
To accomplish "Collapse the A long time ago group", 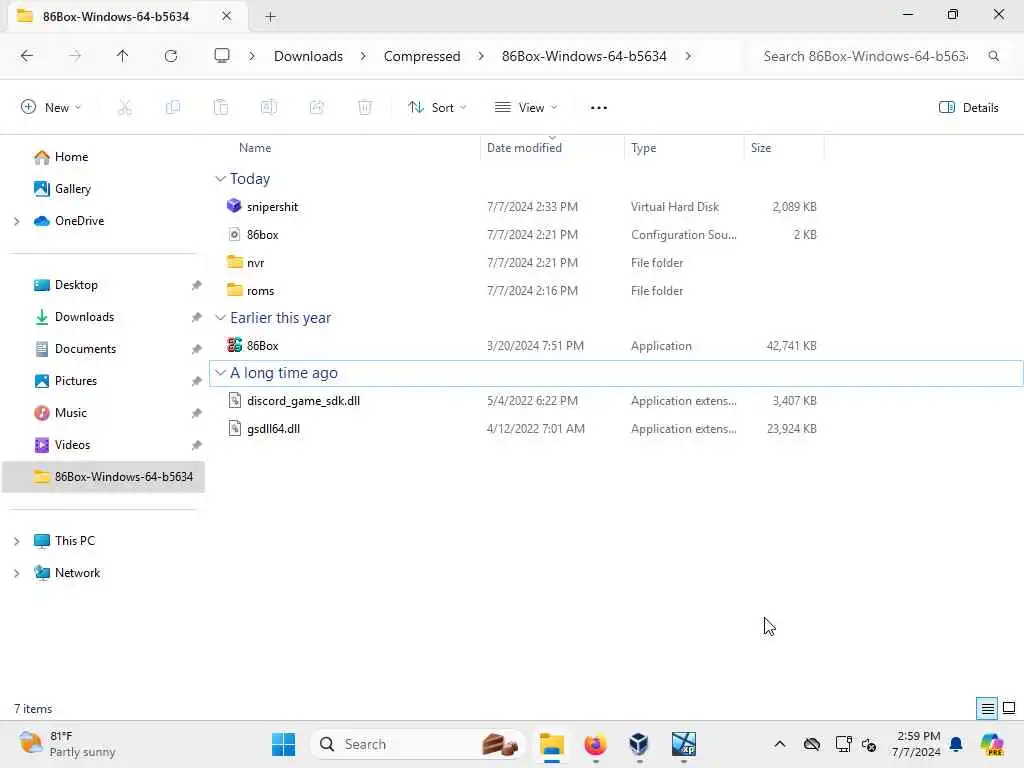I will 220,372.
